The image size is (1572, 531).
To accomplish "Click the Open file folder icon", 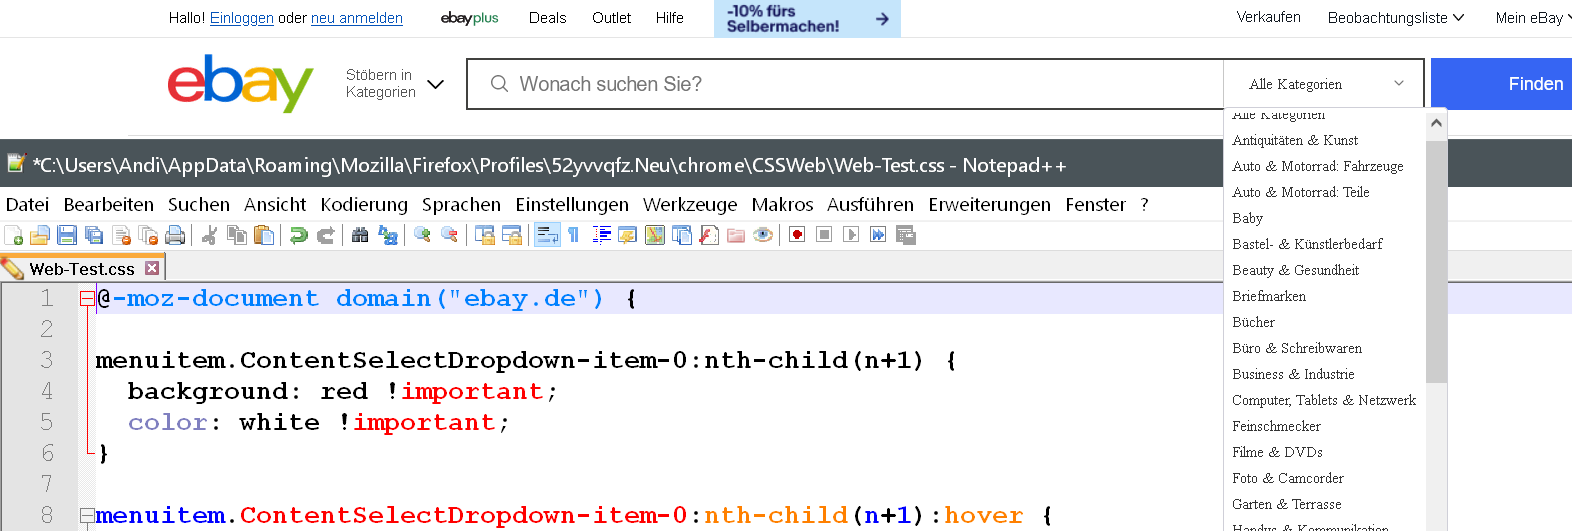I will [x=40, y=235].
